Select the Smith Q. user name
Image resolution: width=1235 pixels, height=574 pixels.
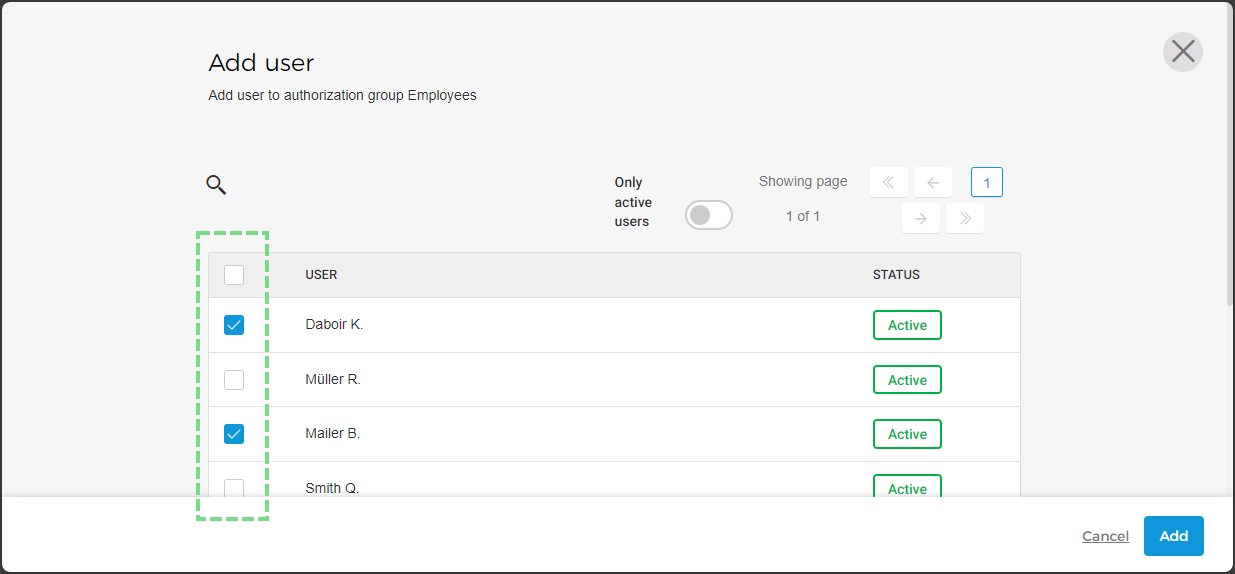click(332, 488)
